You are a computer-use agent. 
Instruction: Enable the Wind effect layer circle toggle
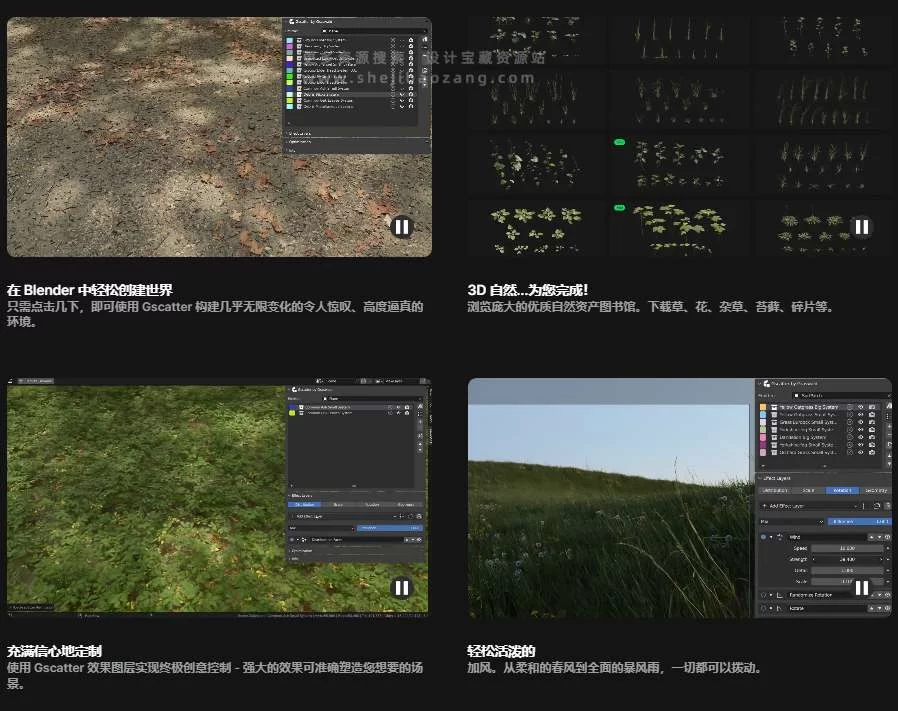[x=764, y=537]
